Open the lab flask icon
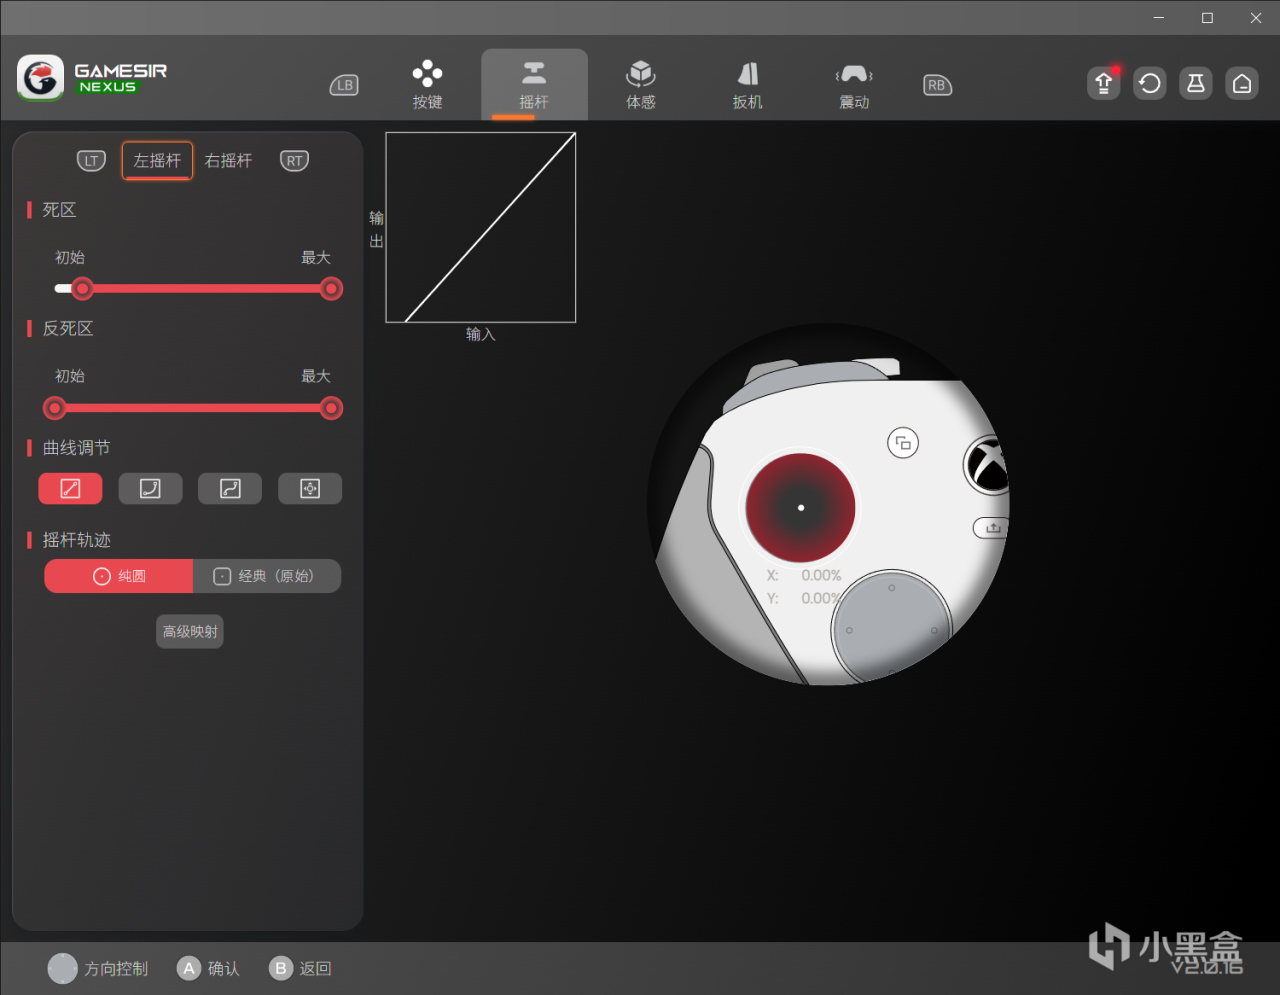Screen dimensions: 1280x995 pos(1196,83)
